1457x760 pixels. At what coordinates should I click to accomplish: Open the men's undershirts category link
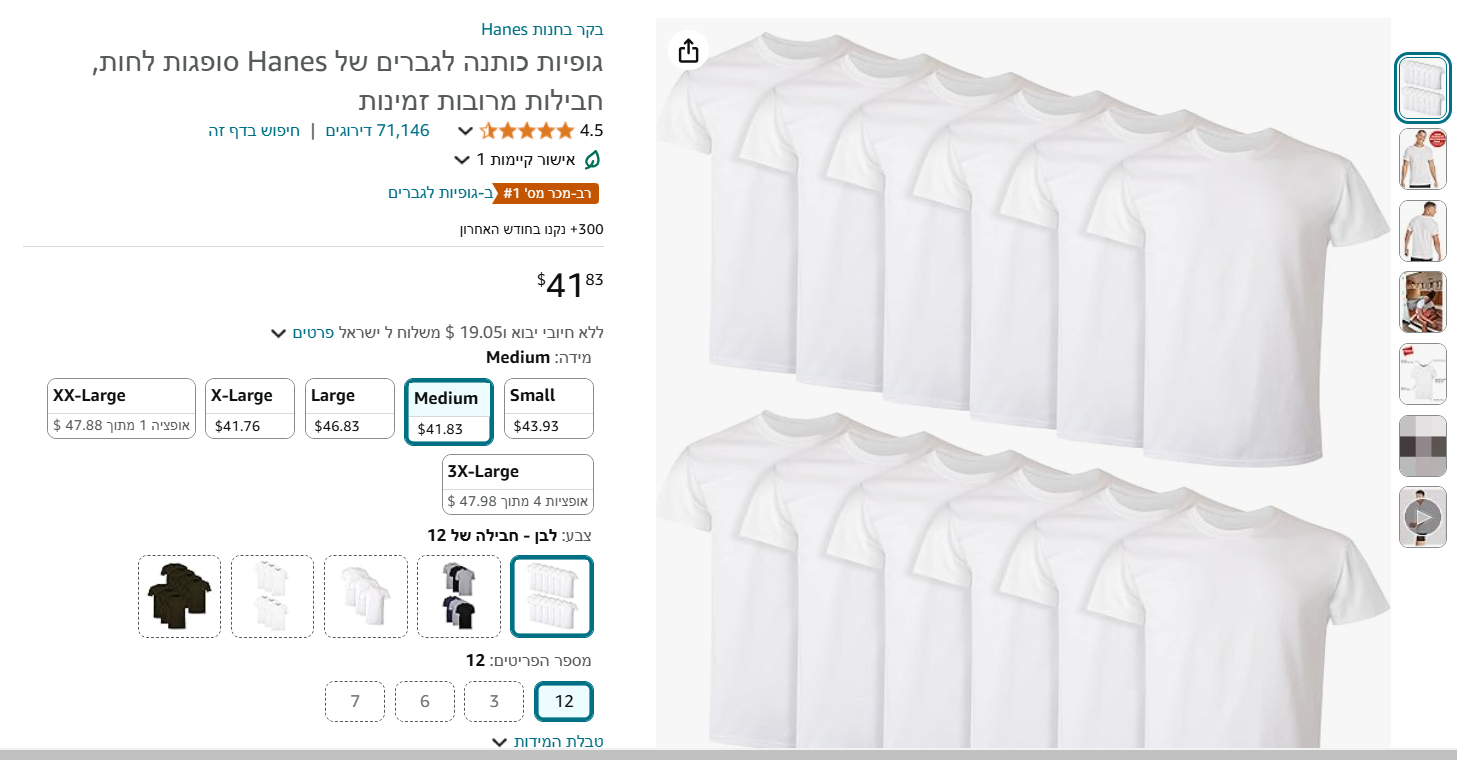[x=441, y=193]
